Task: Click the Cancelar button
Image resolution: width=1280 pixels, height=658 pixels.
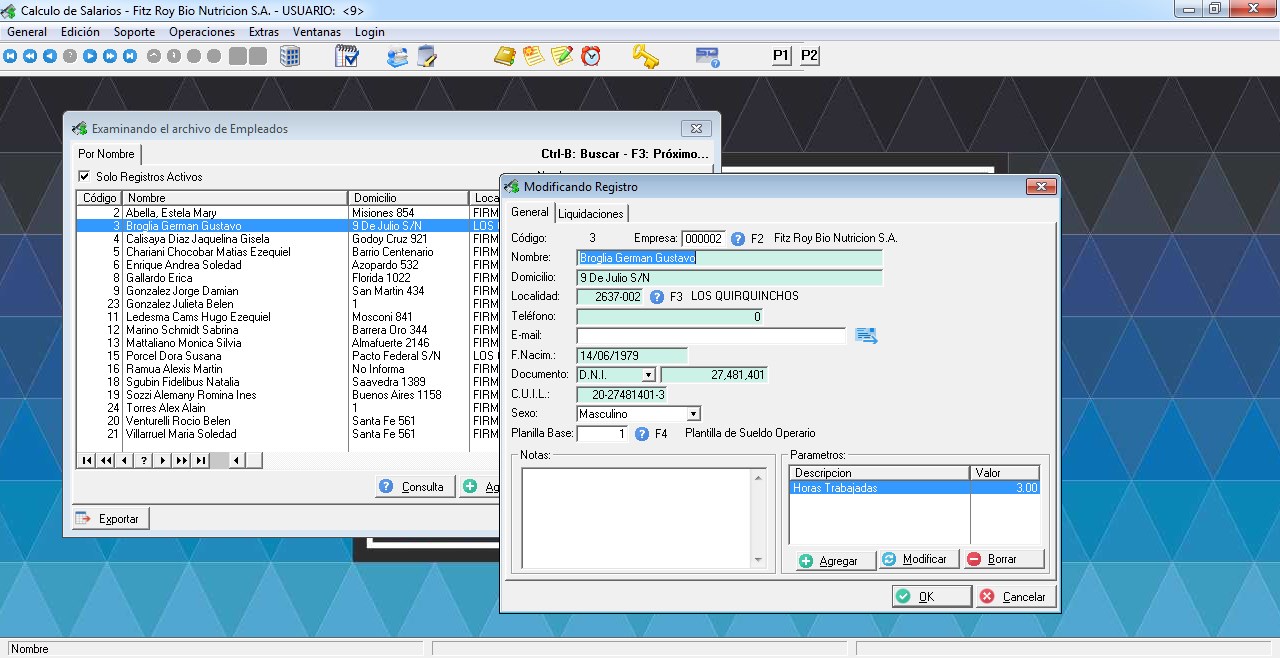Action: 1013,596
